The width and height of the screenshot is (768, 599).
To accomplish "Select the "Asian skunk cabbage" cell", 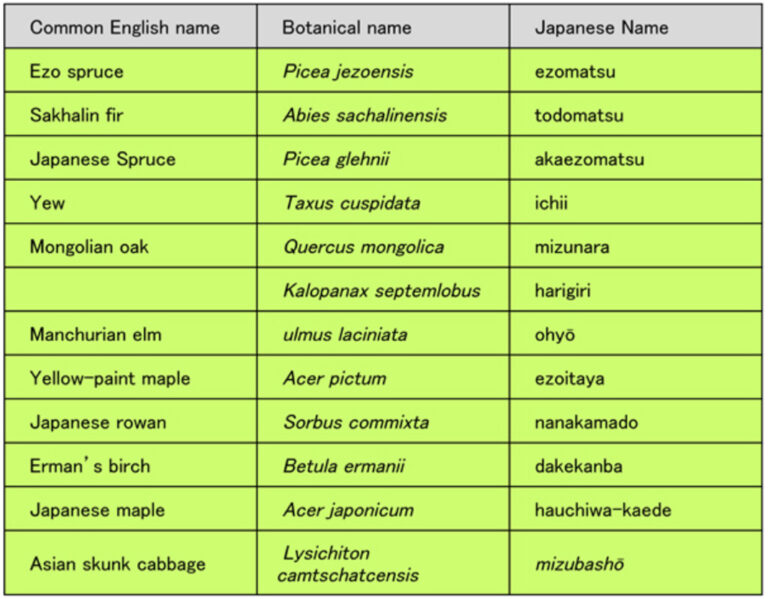I will click(x=117, y=564).
